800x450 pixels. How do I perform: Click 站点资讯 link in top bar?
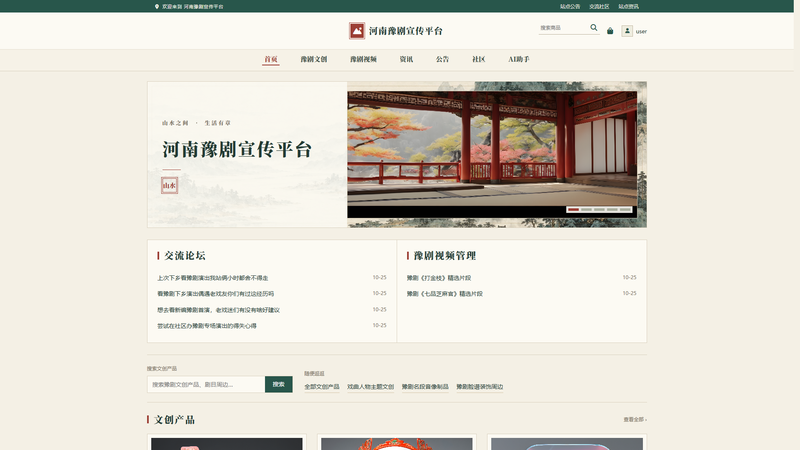pyautogui.click(x=628, y=7)
